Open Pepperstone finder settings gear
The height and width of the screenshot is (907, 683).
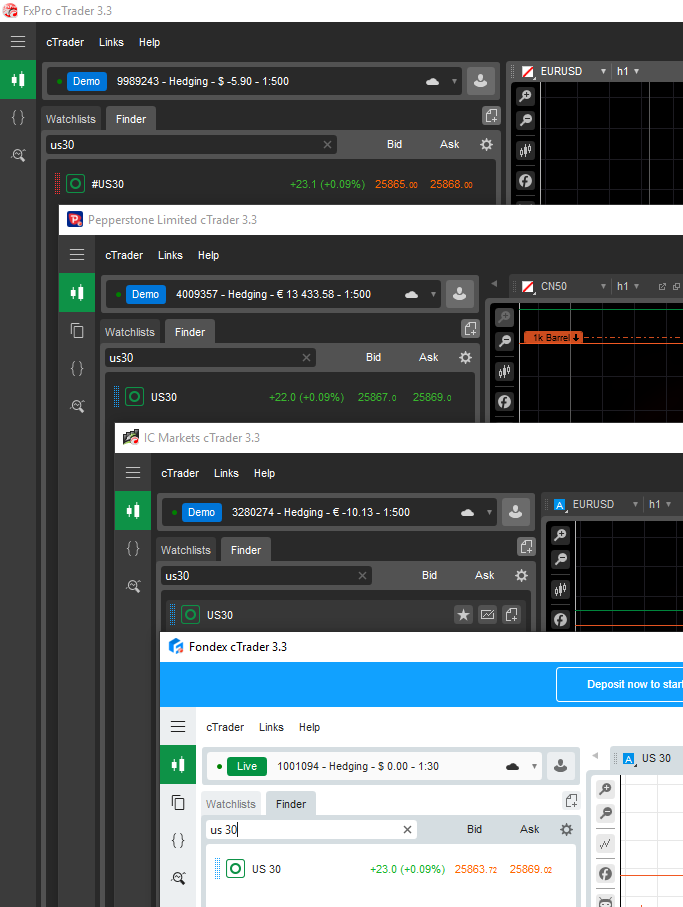tap(465, 357)
